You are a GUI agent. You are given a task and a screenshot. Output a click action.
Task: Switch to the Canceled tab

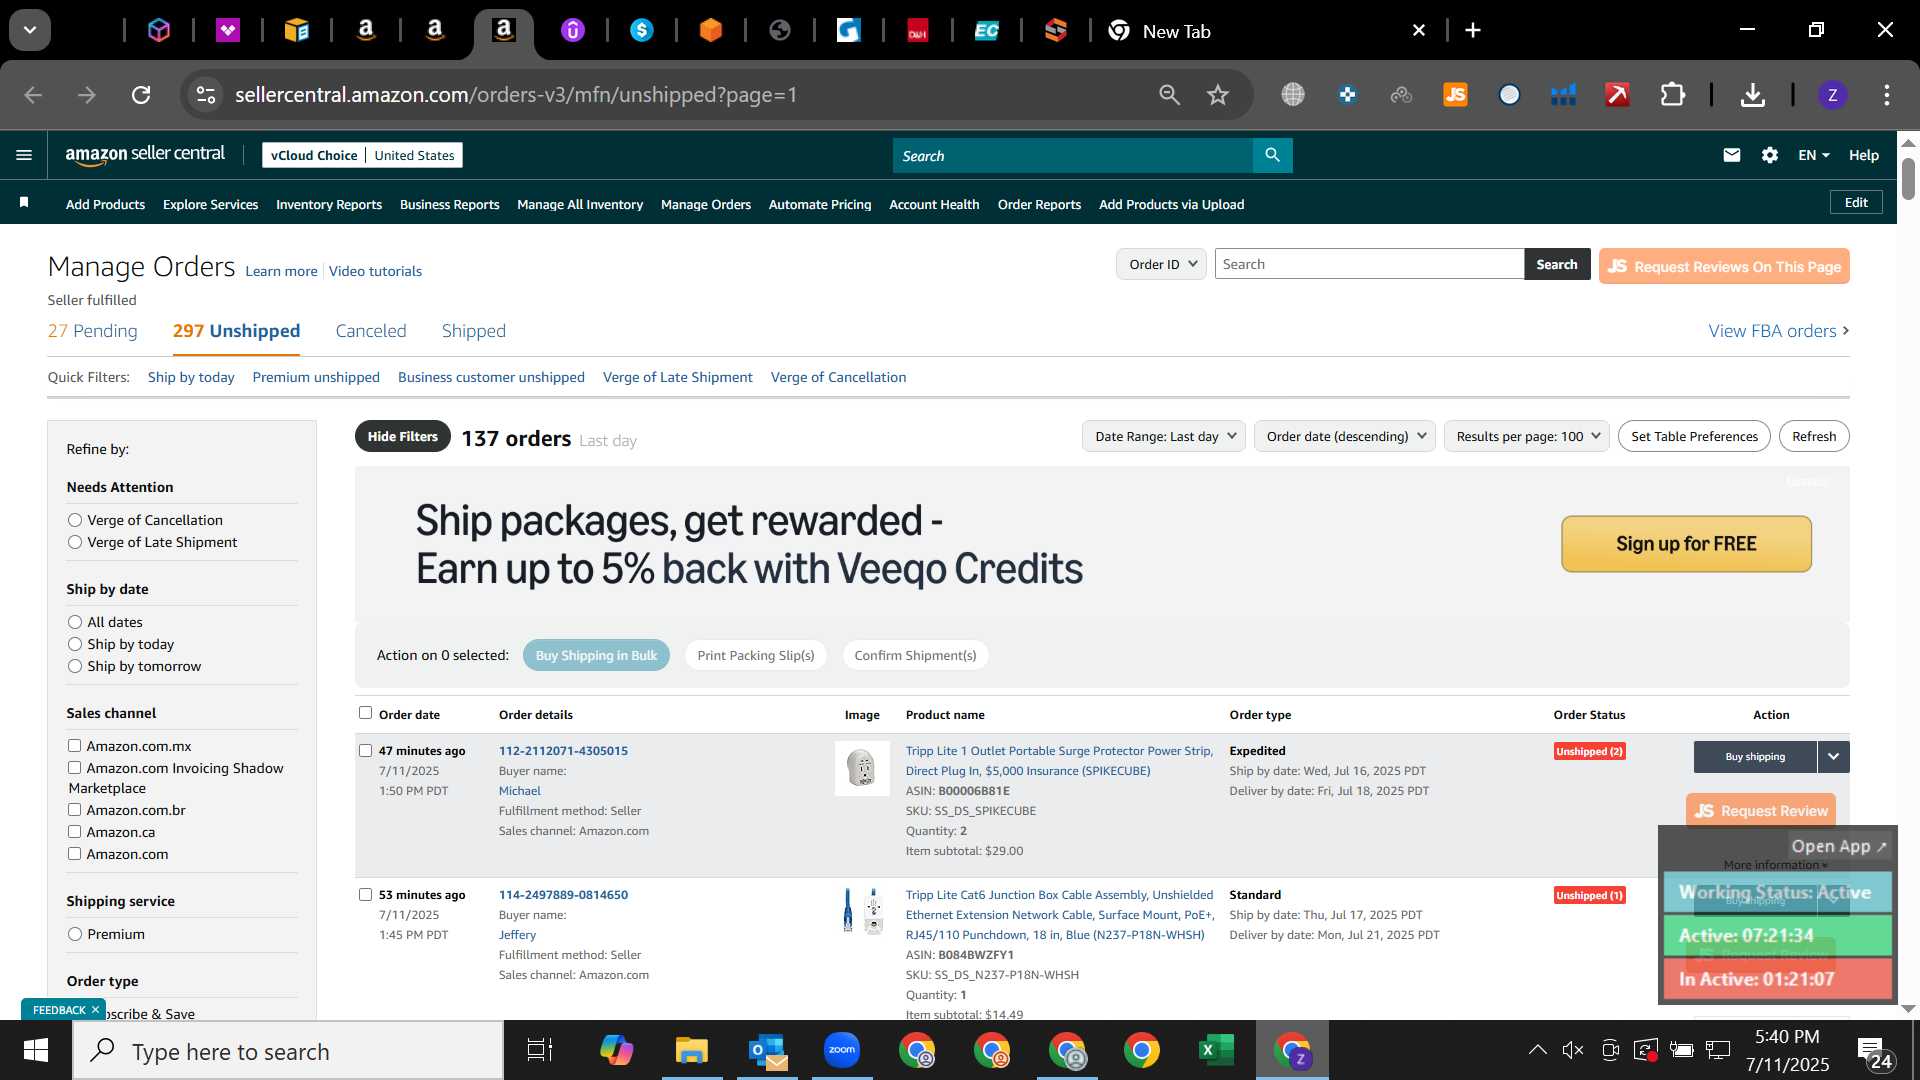pos(371,331)
